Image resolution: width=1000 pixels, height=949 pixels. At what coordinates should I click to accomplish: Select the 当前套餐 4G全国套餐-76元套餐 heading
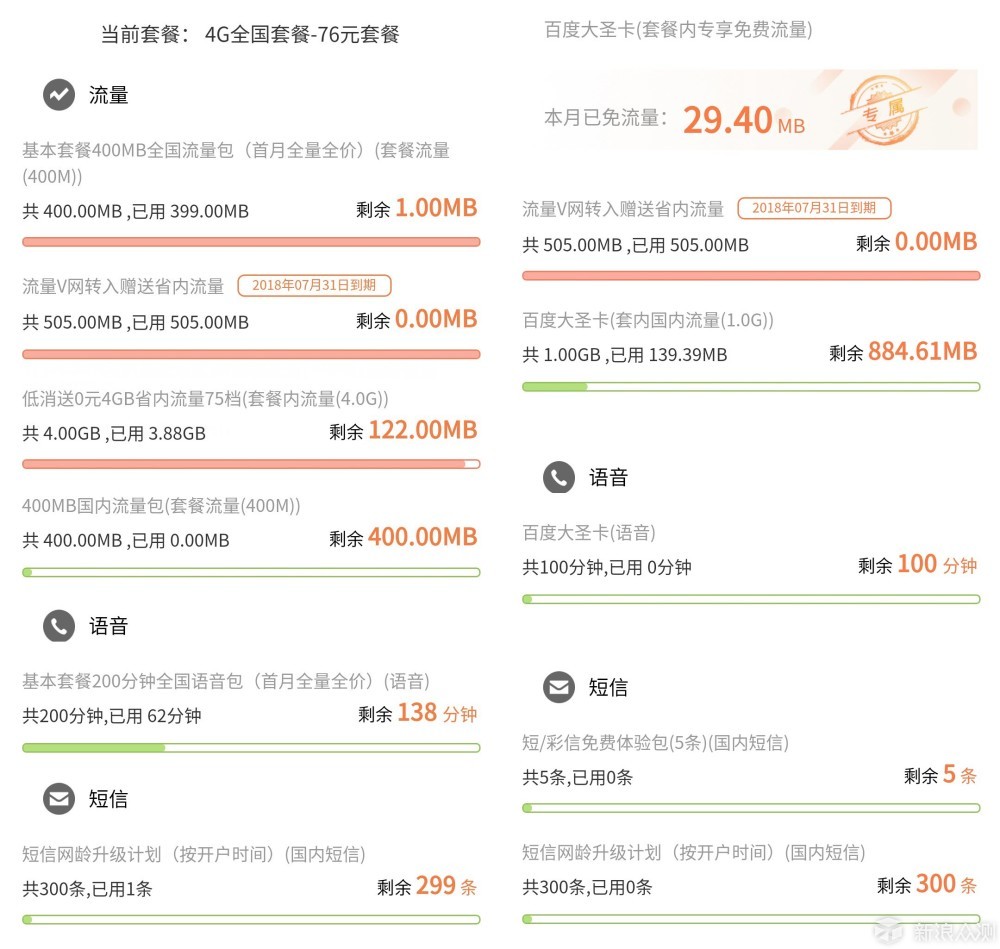[250, 34]
